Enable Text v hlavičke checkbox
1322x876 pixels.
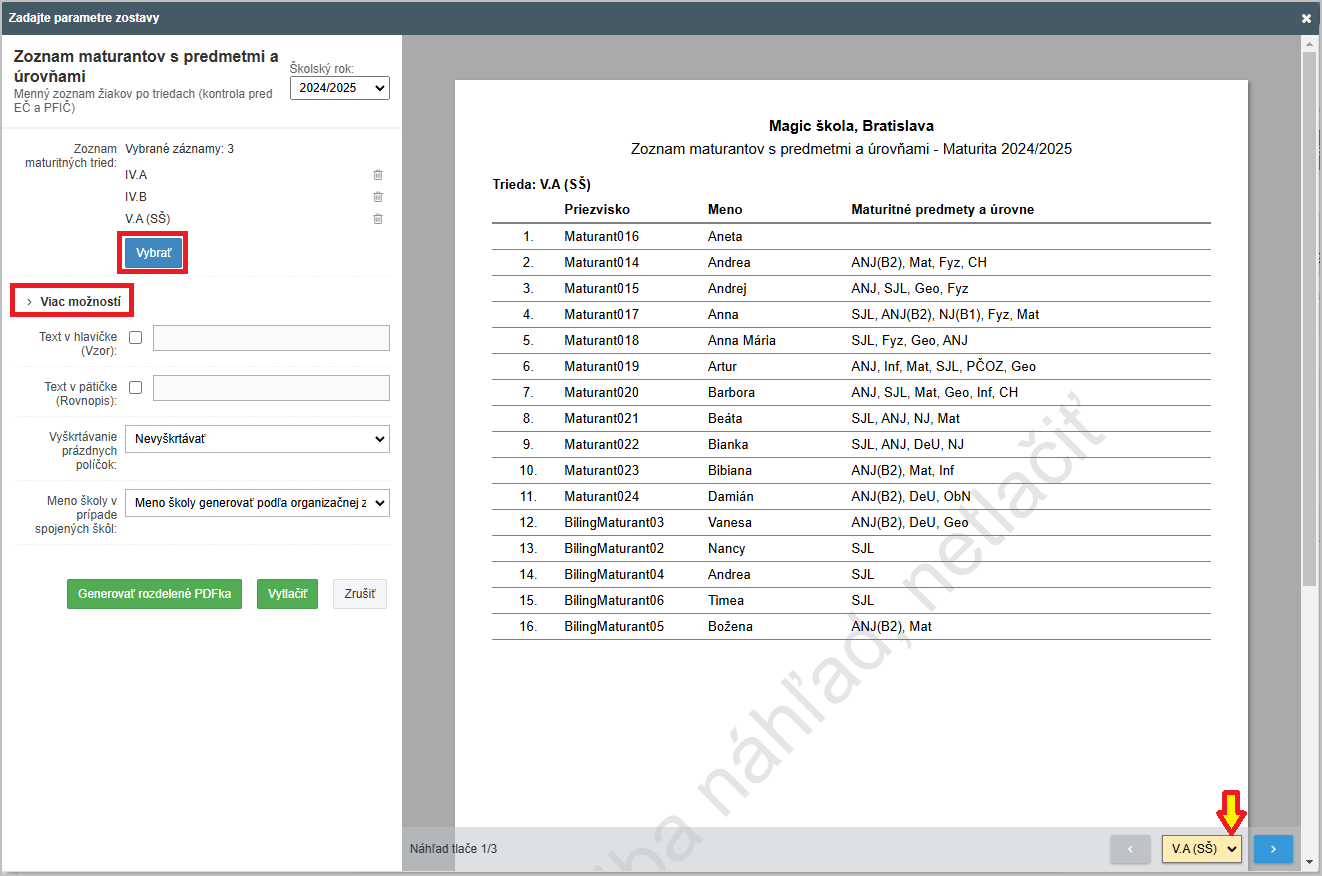point(136,338)
